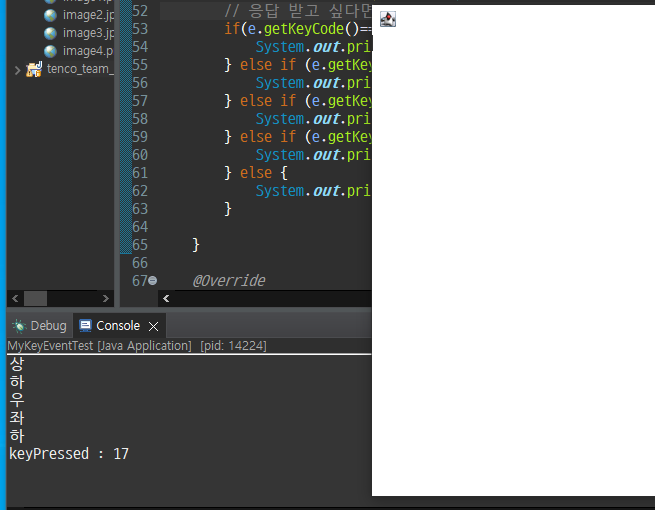
Task: Click the Console monitor icon
Action: [85, 325]
